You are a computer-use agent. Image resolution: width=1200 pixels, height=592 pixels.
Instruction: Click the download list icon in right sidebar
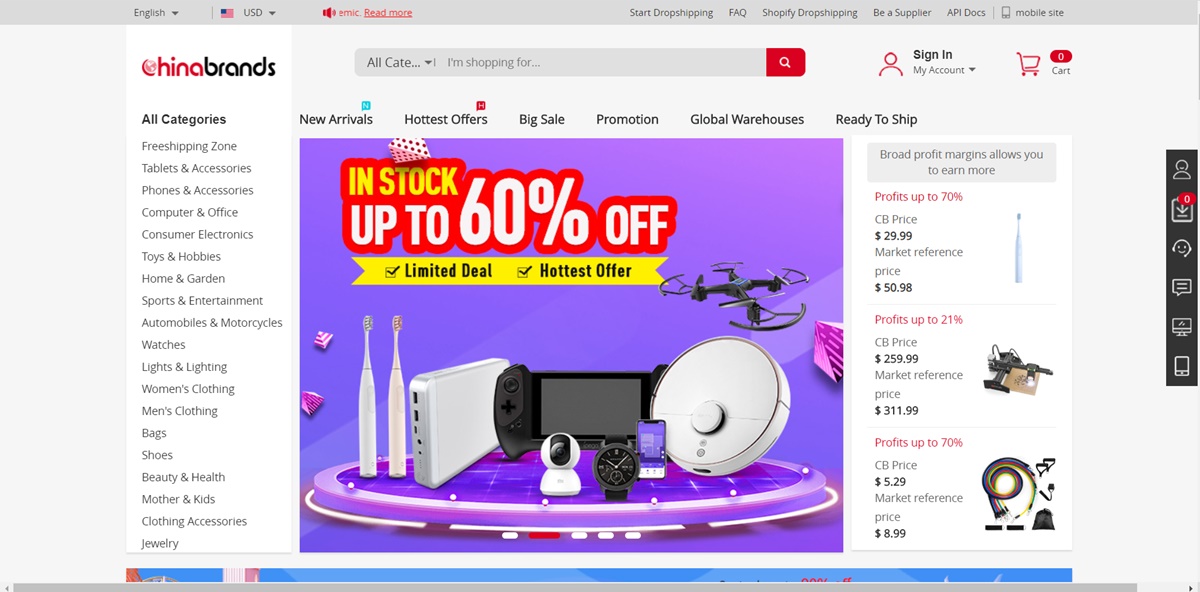click(1182, 209)
